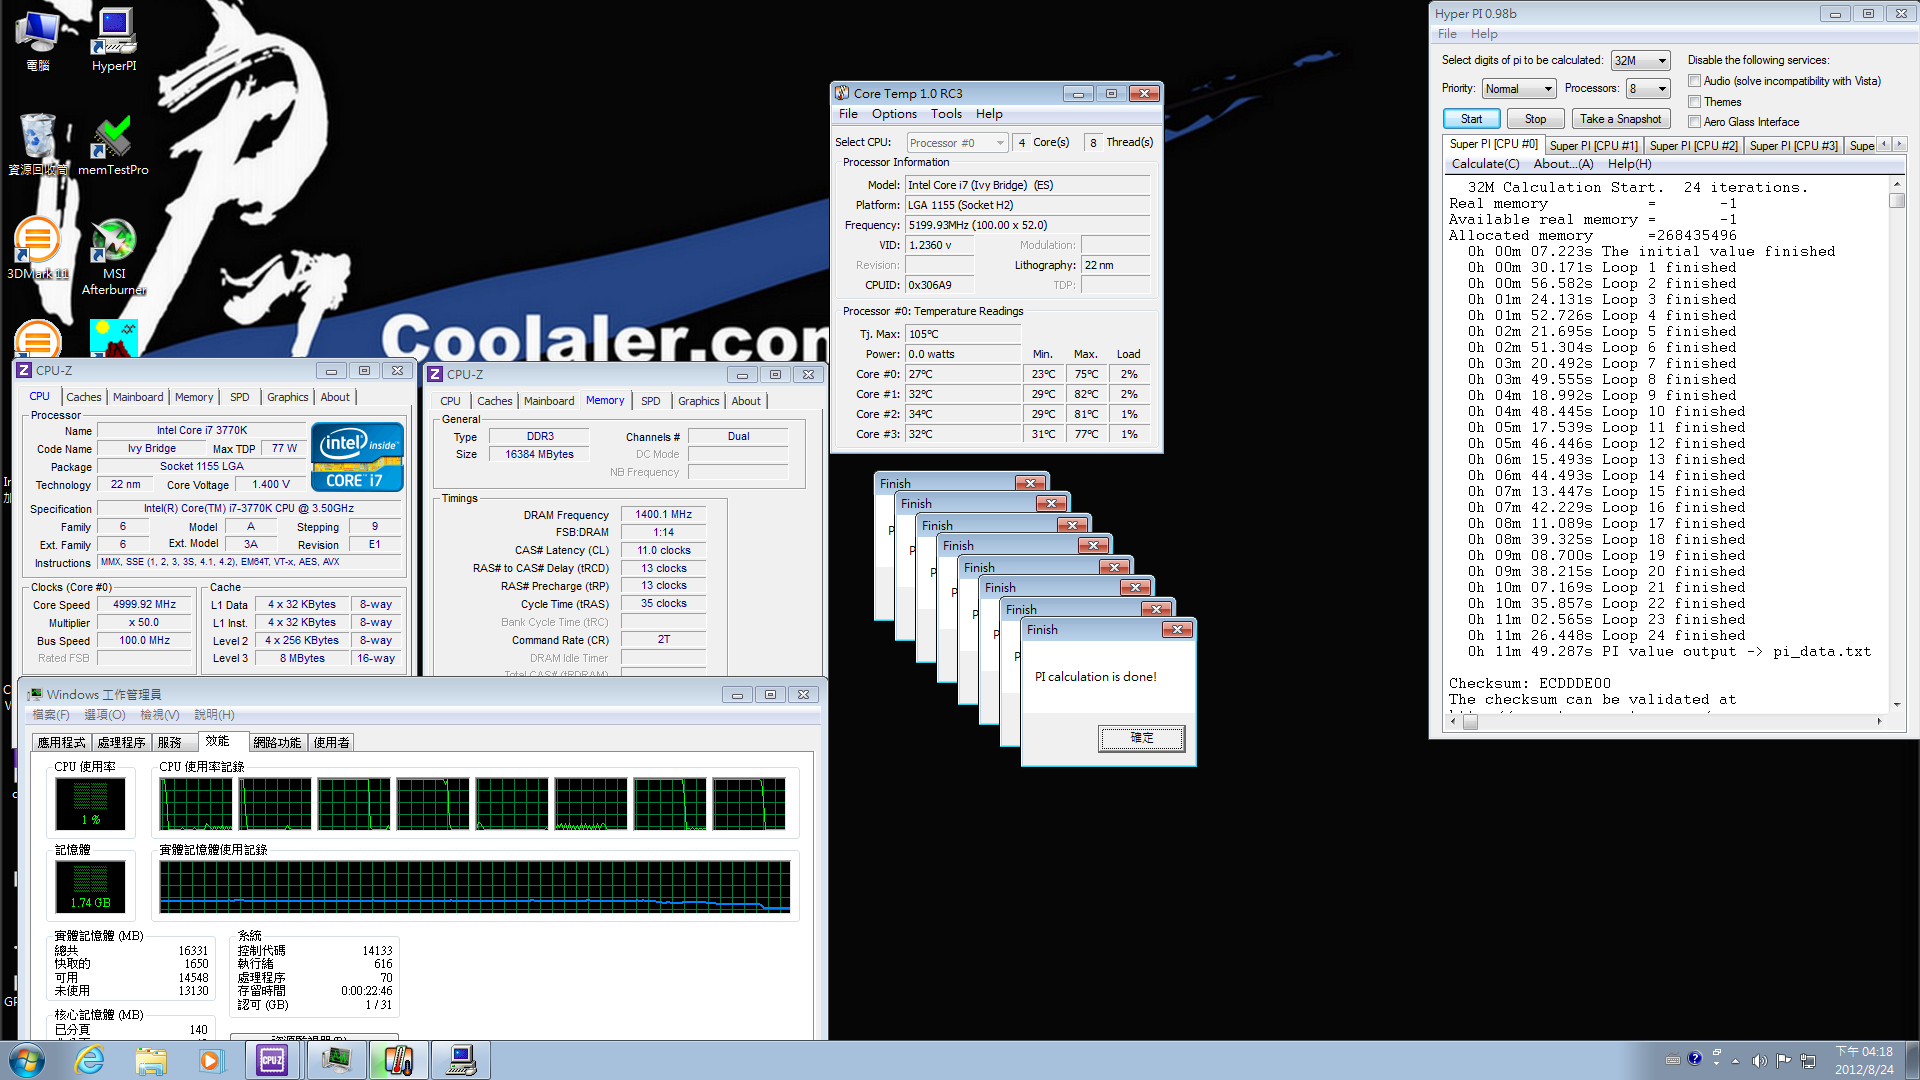The width and height of the screenshot is (1920, 1080).
Task: Open Hyper PI Help menu
Action: click(1484, 34)
